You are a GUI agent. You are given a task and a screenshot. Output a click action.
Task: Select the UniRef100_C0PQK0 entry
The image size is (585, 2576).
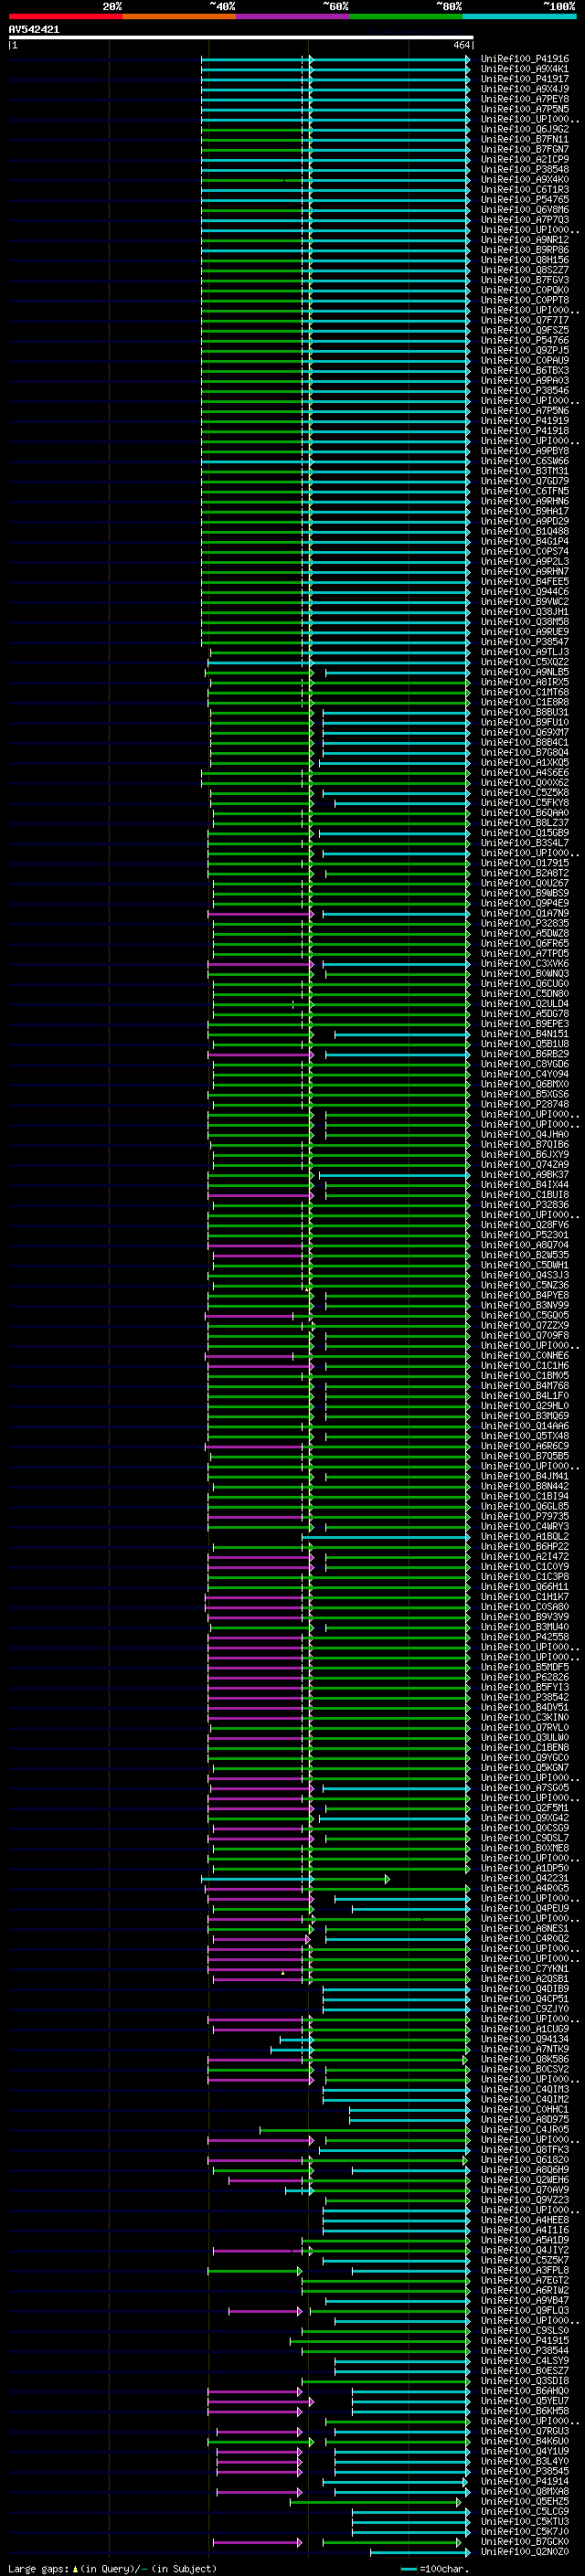pos(525,290)
